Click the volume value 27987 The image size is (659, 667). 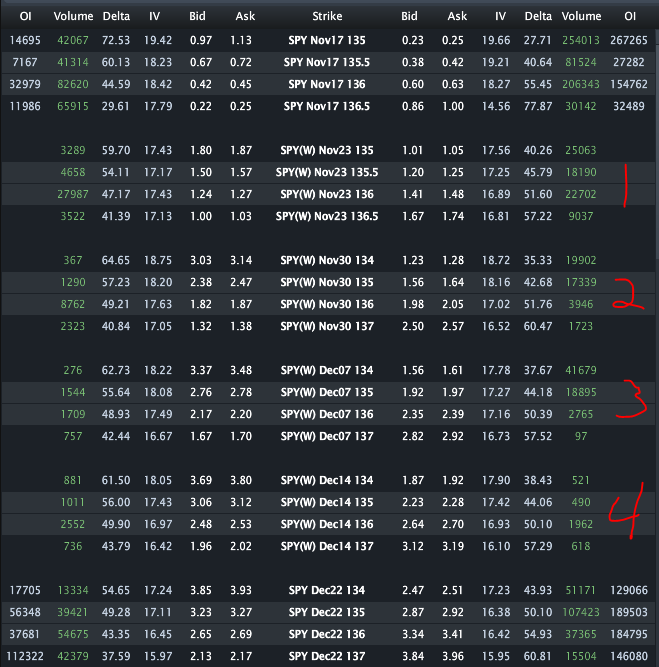tap(73, 194)
